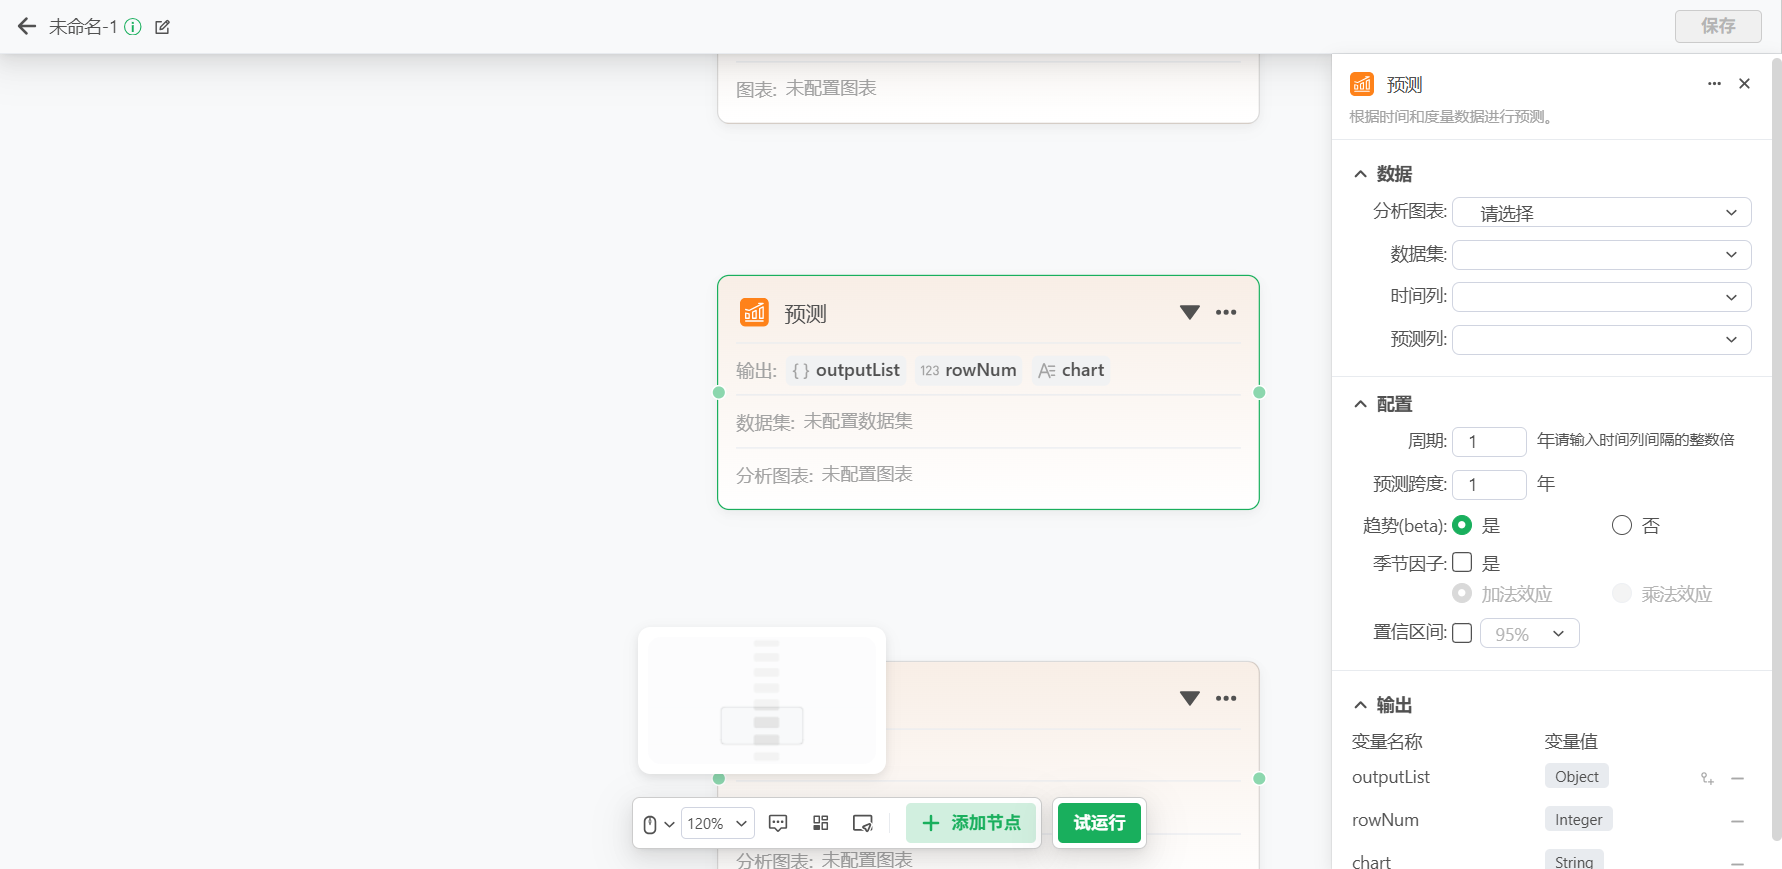Click the 试运行 button
The width and height of the screenshot is (1782, 869).
click(1099, 823)
